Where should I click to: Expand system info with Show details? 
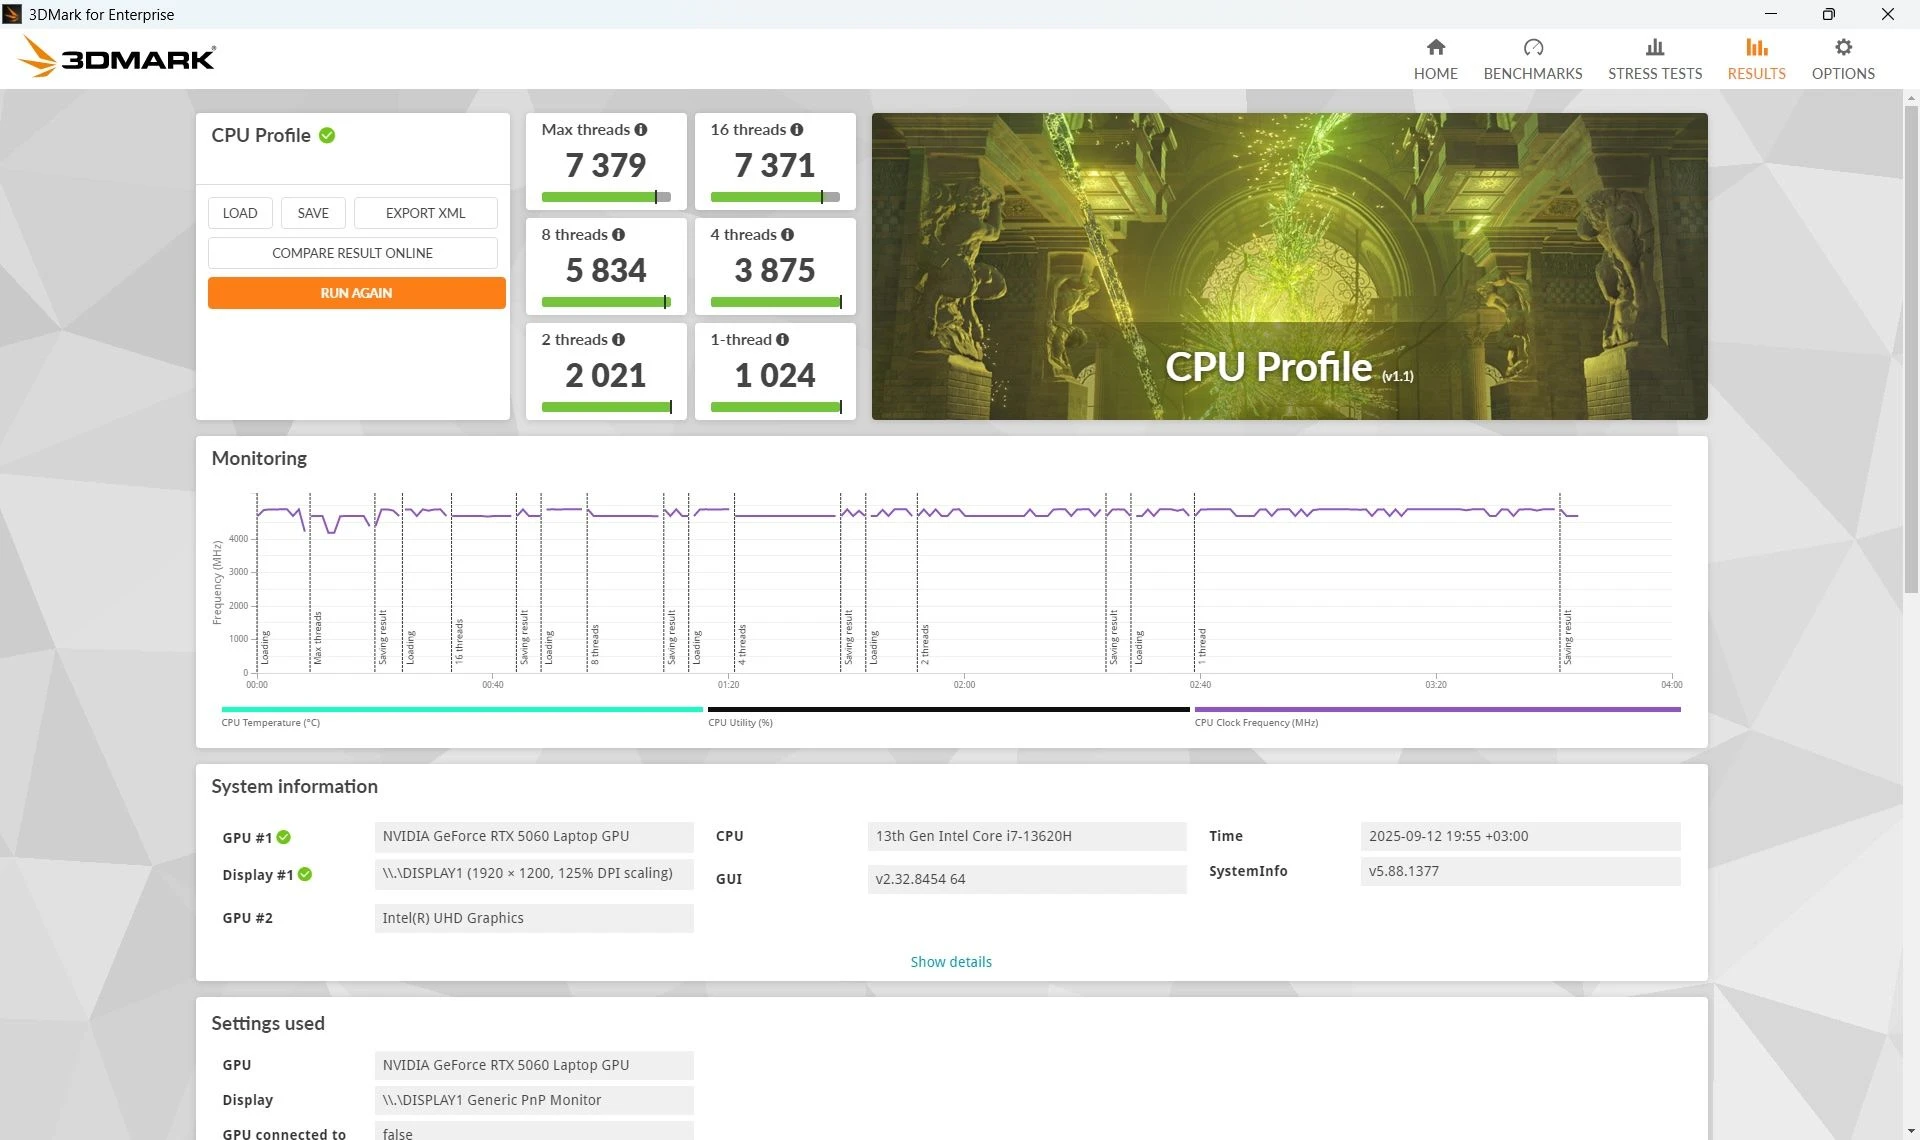pyautogui.click(x=950, y=962)
